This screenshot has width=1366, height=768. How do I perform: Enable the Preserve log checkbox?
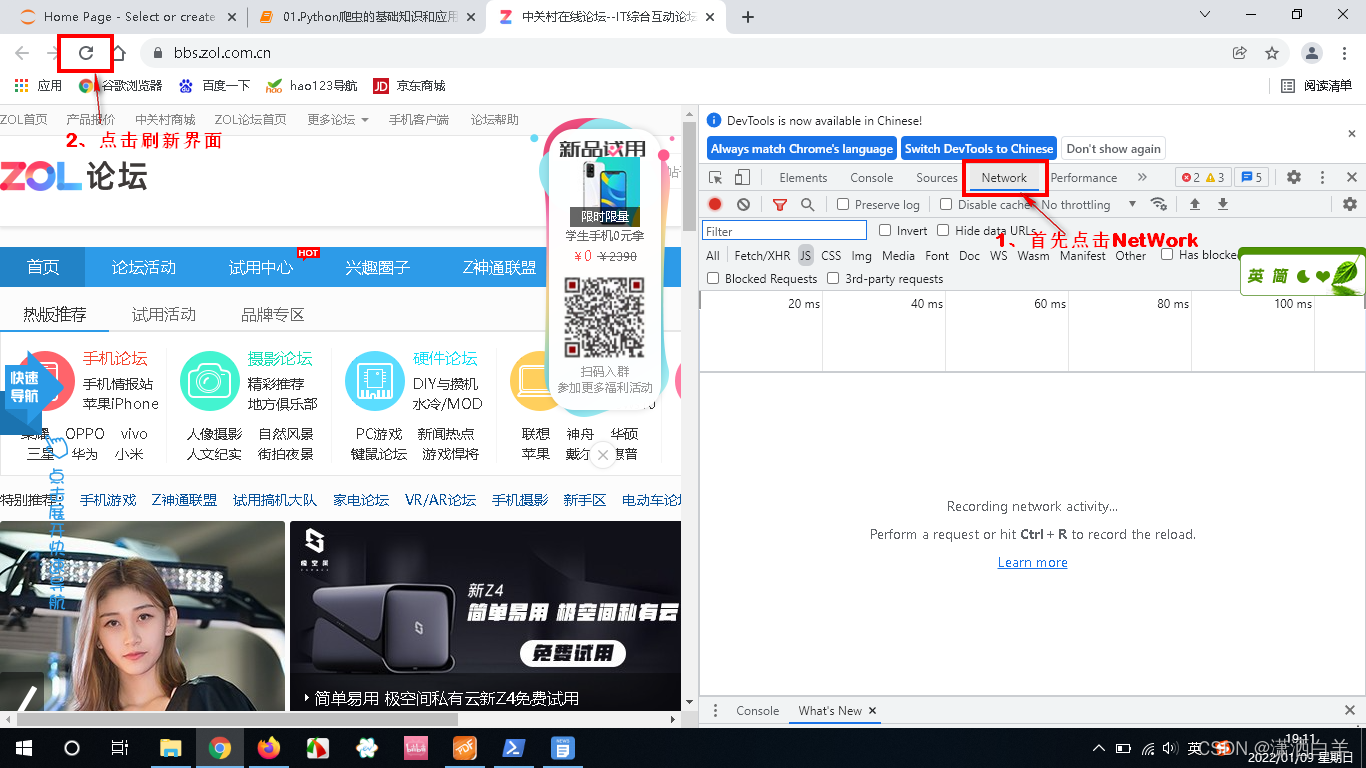click(x=843, y=204)
